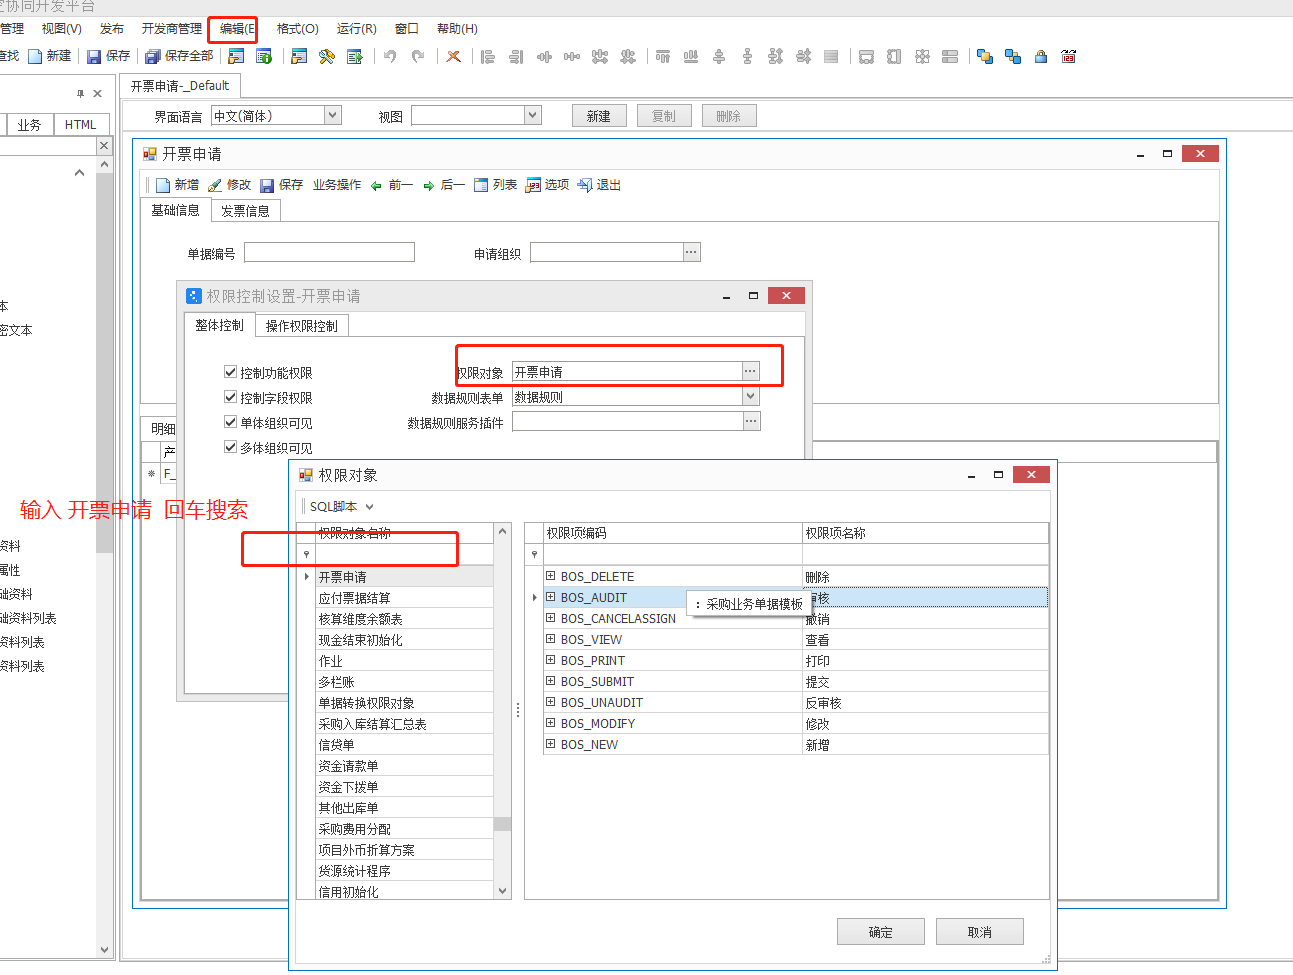Click the 单据编号 input field

pos(328,251)
